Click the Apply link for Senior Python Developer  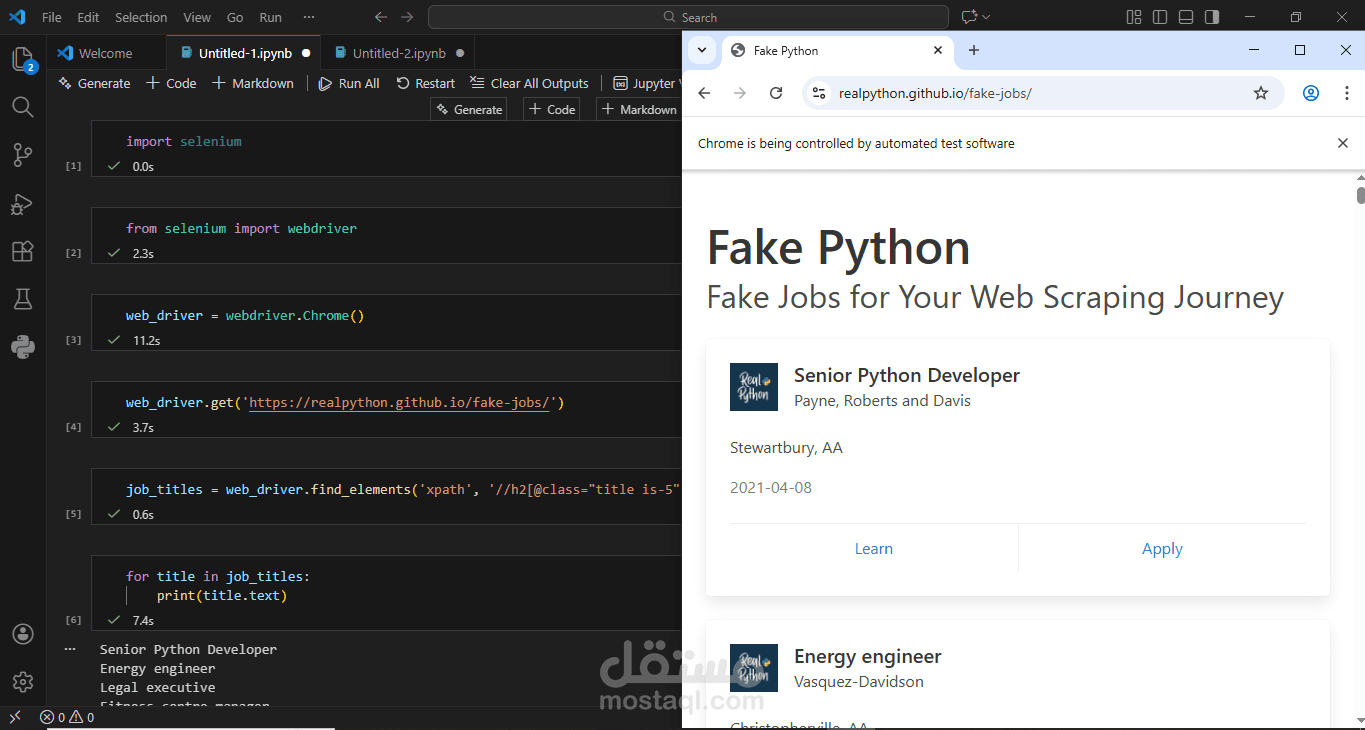tap(1162, 549)
